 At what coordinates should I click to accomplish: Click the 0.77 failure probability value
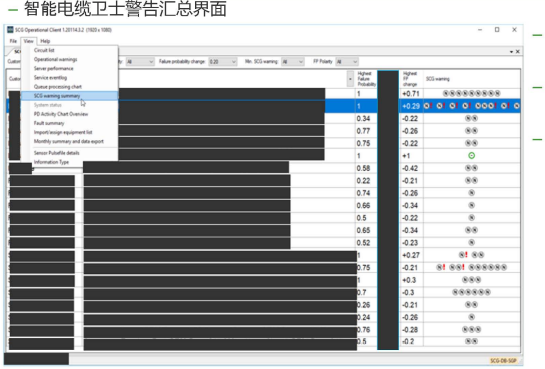[363, 131]
